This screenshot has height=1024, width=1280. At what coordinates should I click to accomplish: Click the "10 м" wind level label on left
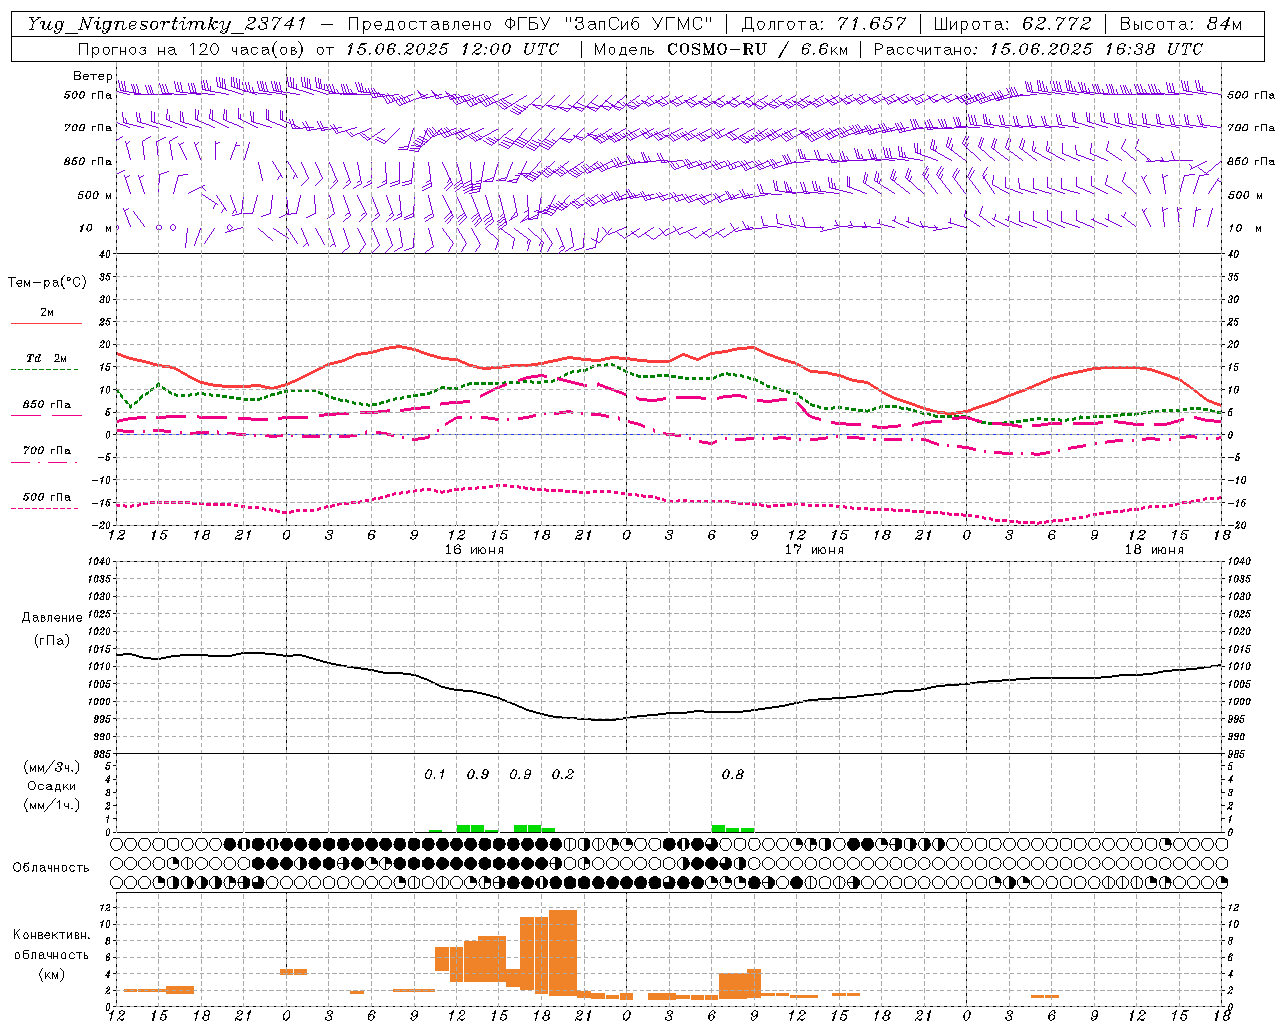pyautogui.click(x=96, y=228)
